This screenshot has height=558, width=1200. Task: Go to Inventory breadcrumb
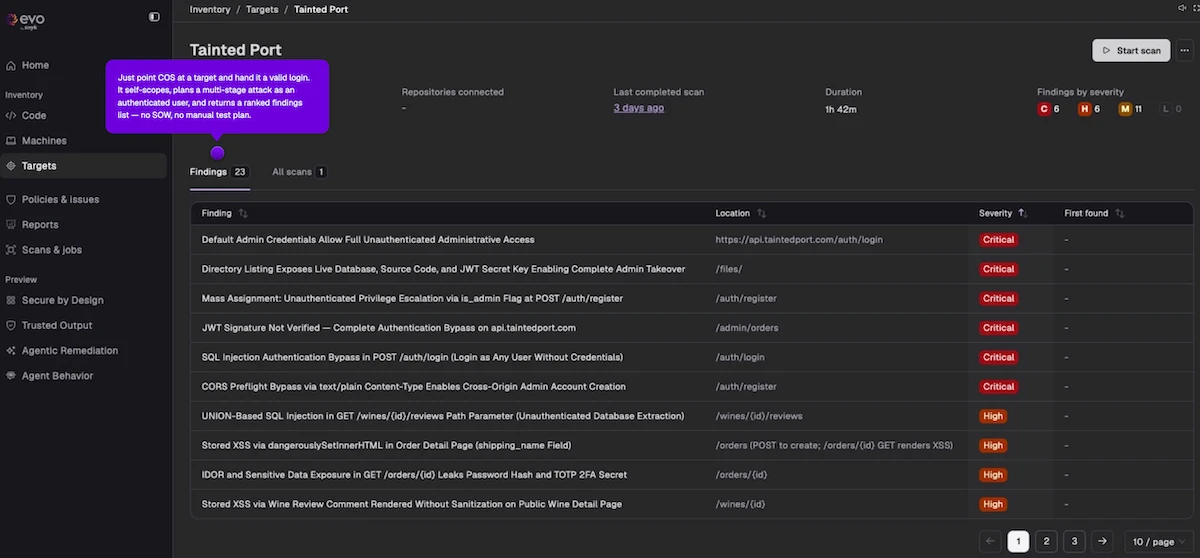(210, 9)
